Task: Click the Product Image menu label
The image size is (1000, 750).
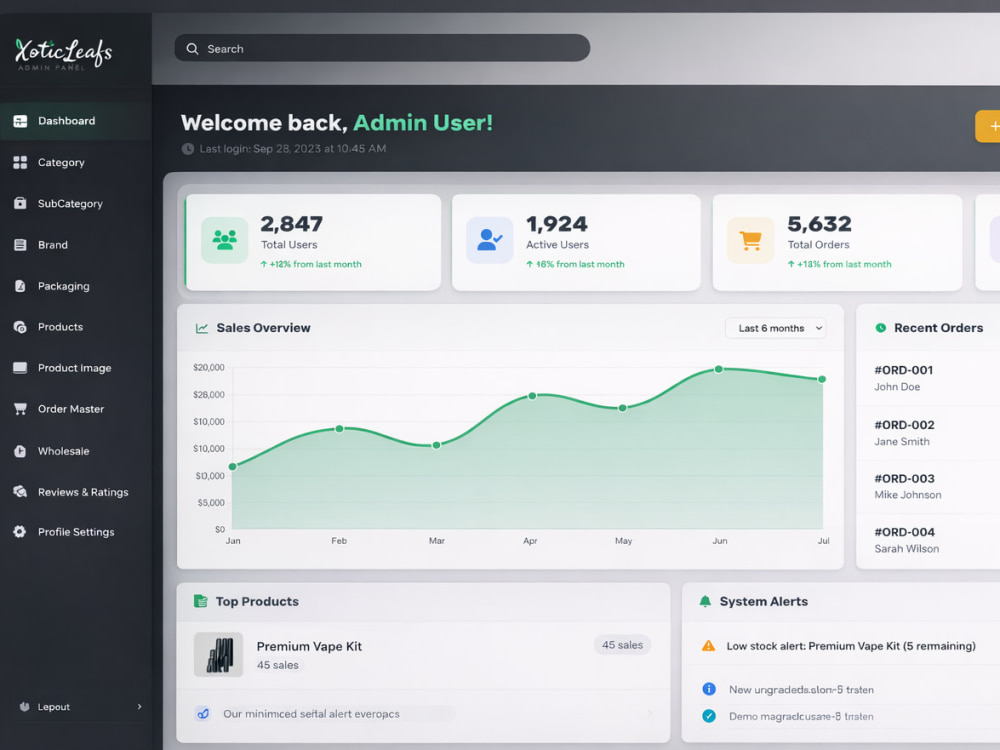Action: point(75,368)
